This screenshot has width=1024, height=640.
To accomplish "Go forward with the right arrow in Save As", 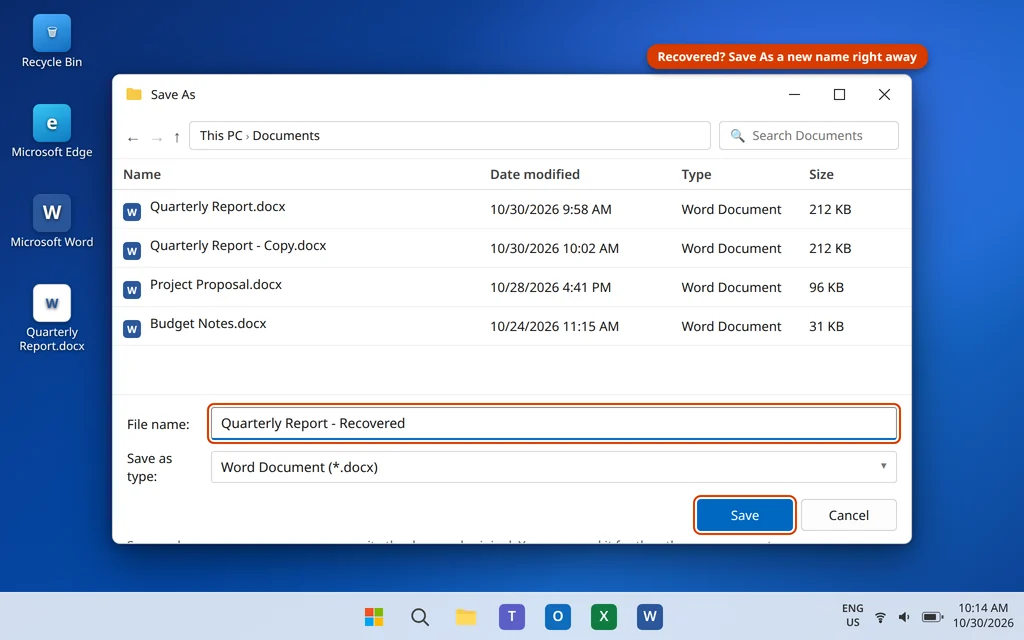I will (157, 138).
